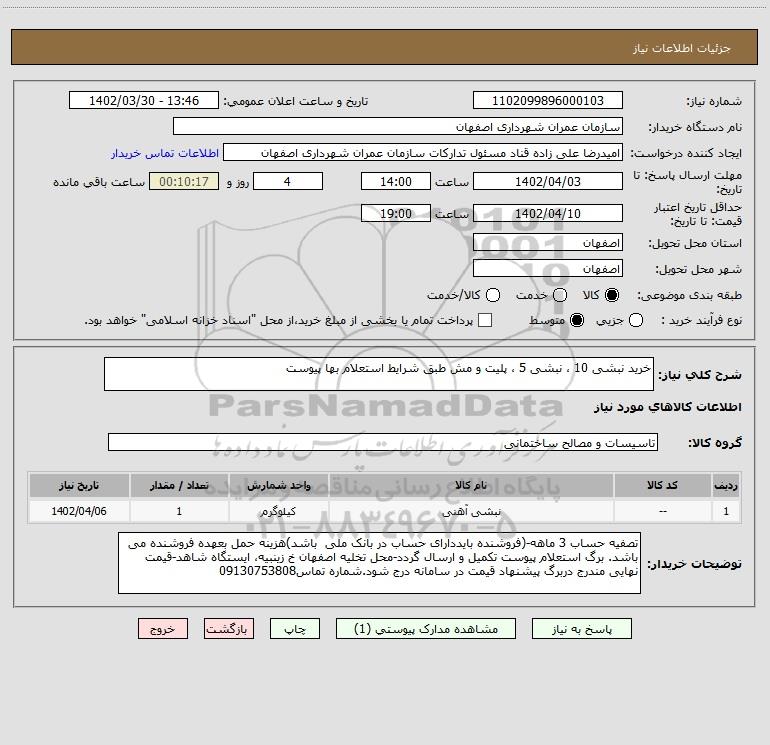Select the خدمت radio button
770x745 pixels.
[560, 295]
